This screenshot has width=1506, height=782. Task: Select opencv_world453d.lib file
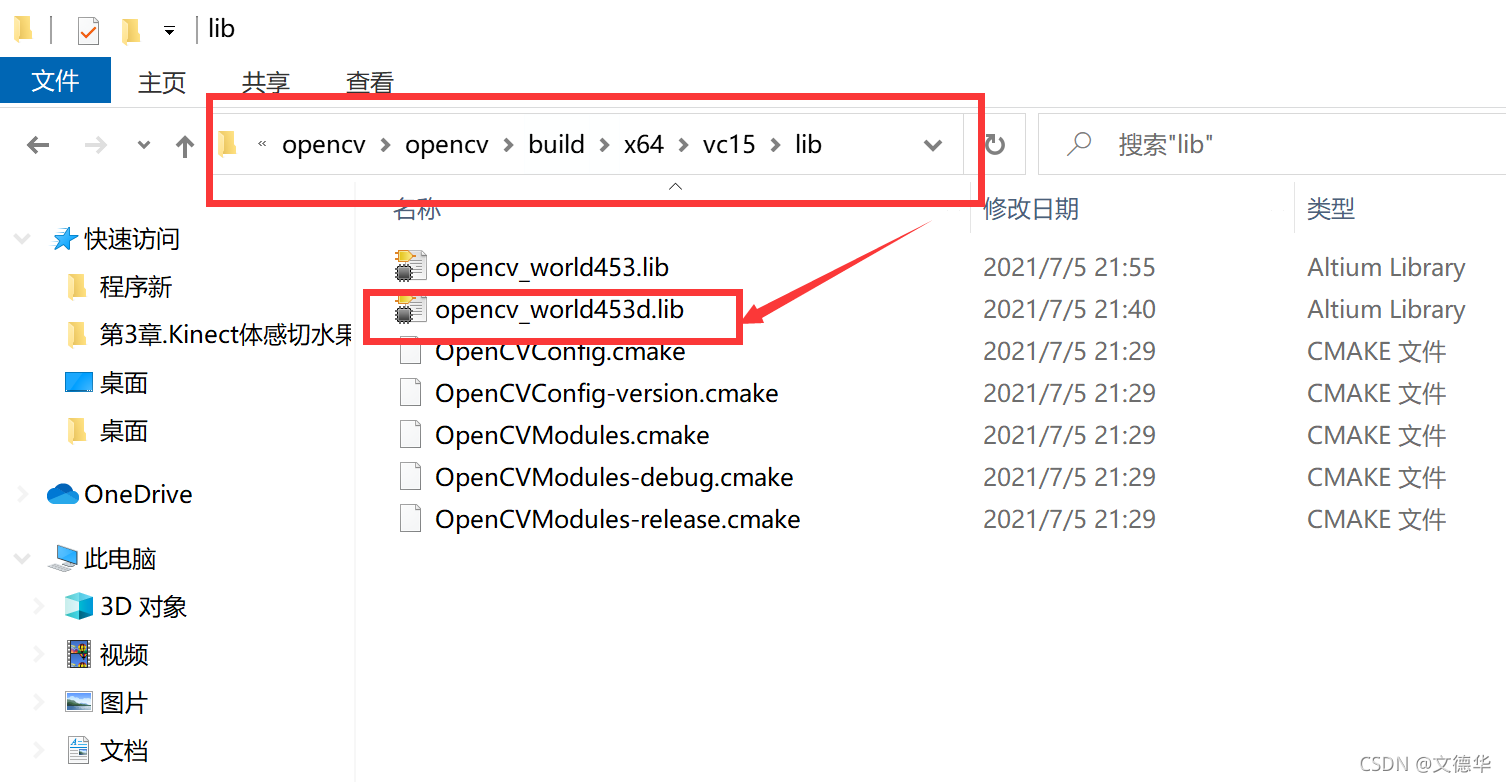click(559, 310)
